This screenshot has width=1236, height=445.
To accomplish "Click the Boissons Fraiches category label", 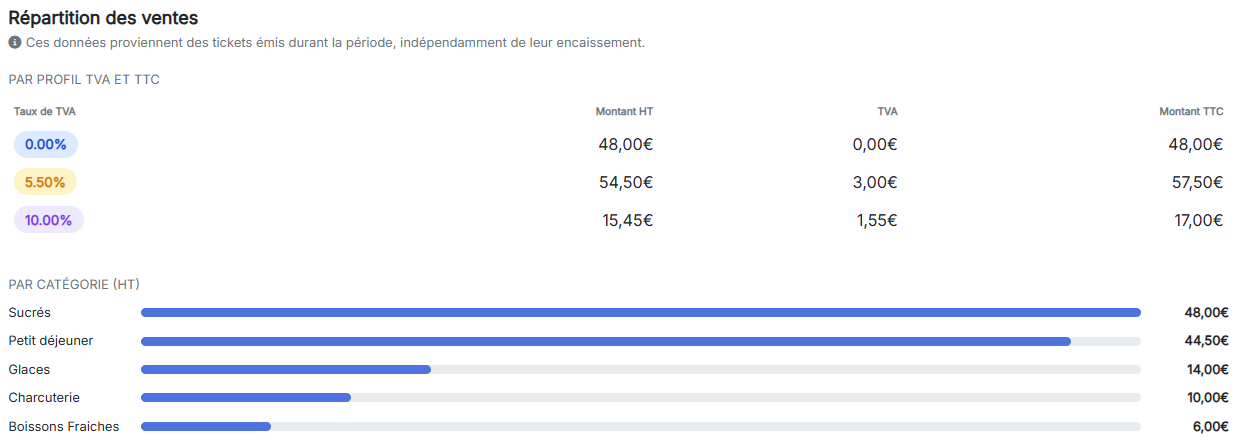I will coord(64,426).
